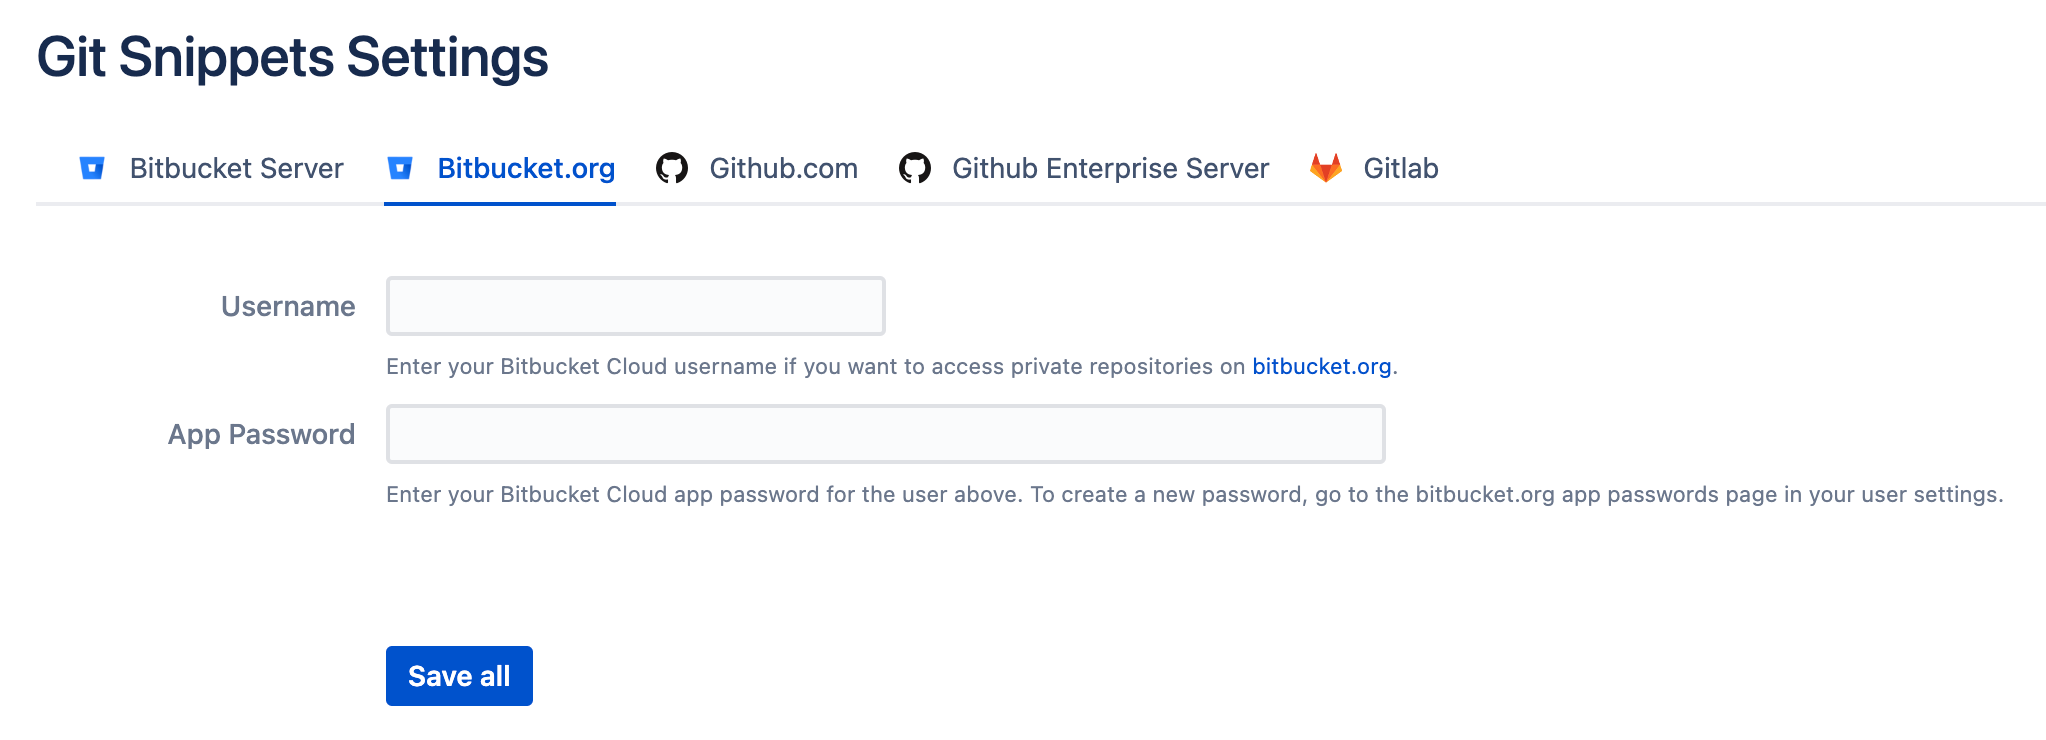This screenshot has height=740, width=2046.
Task: Click the blue underline below active tab
Action: (500, 204)
